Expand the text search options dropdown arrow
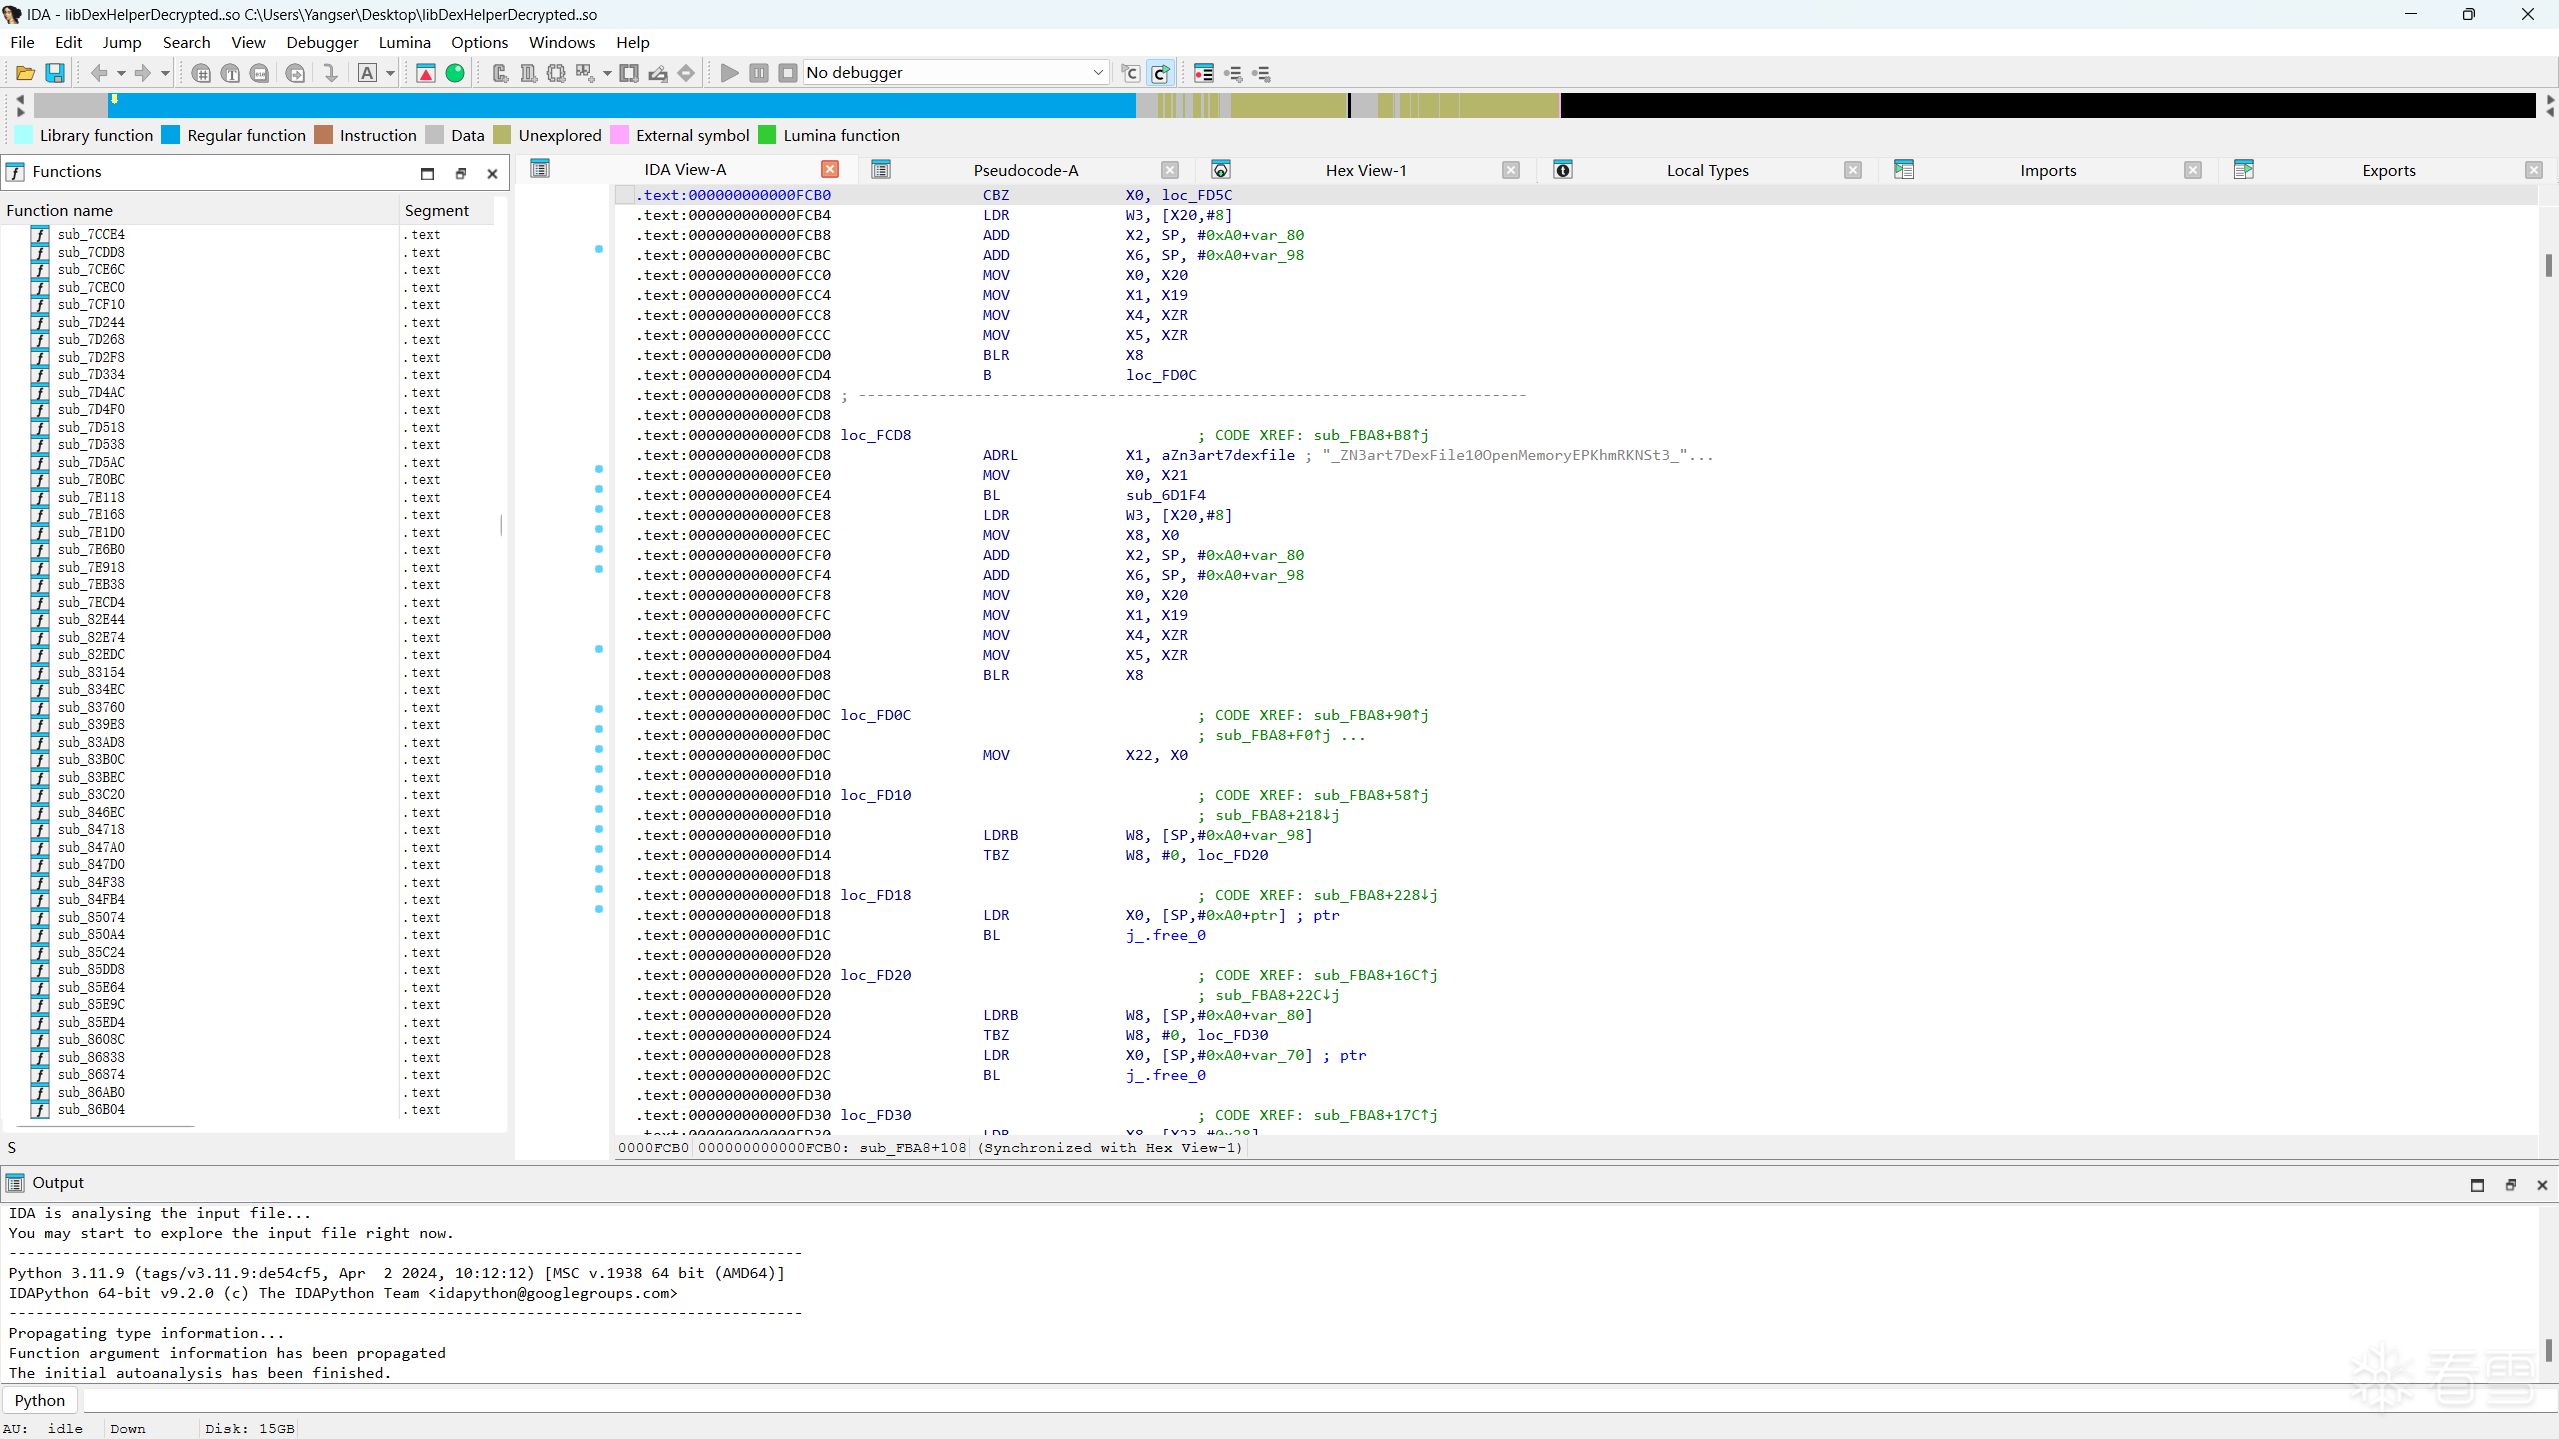 coord(390,73)
